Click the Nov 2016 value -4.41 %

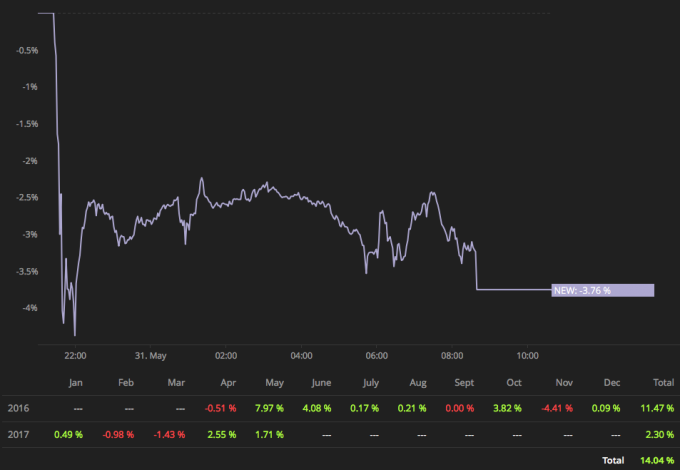(x=557, y=408)
